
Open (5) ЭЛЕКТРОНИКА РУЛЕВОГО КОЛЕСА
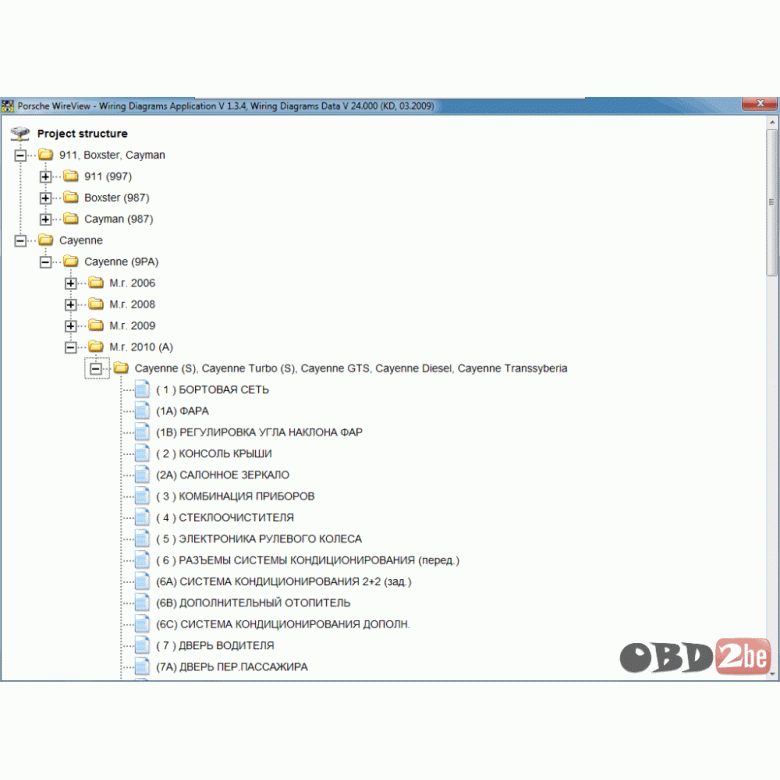259,539
